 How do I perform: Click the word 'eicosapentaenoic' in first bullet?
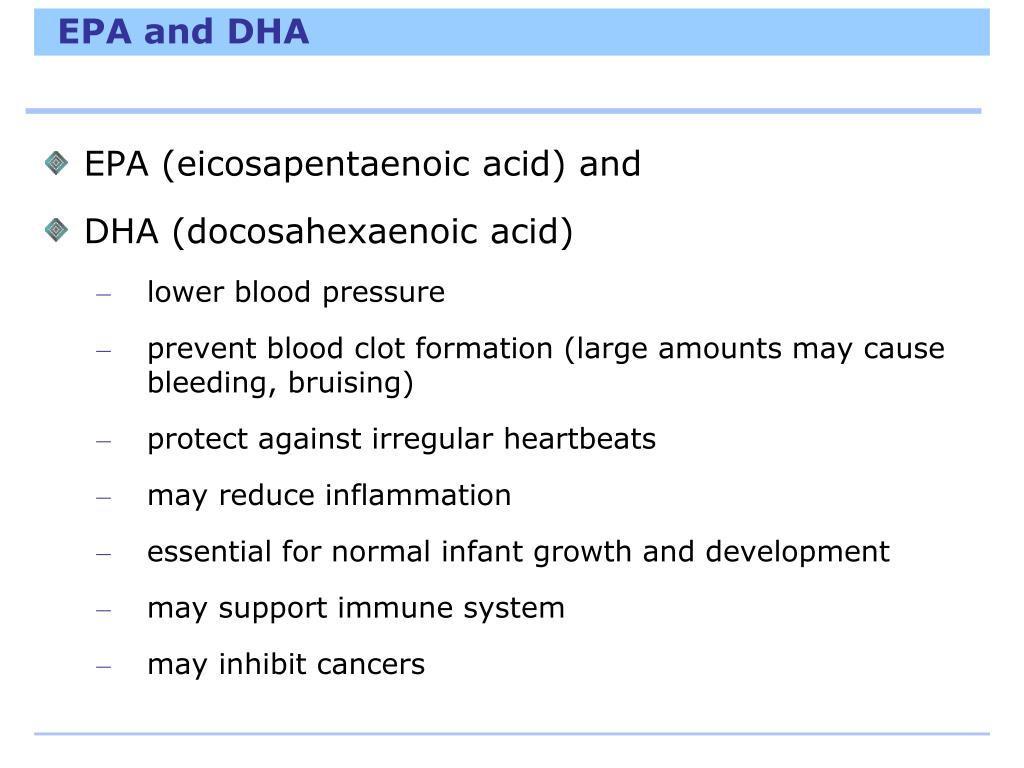[323, 164]
